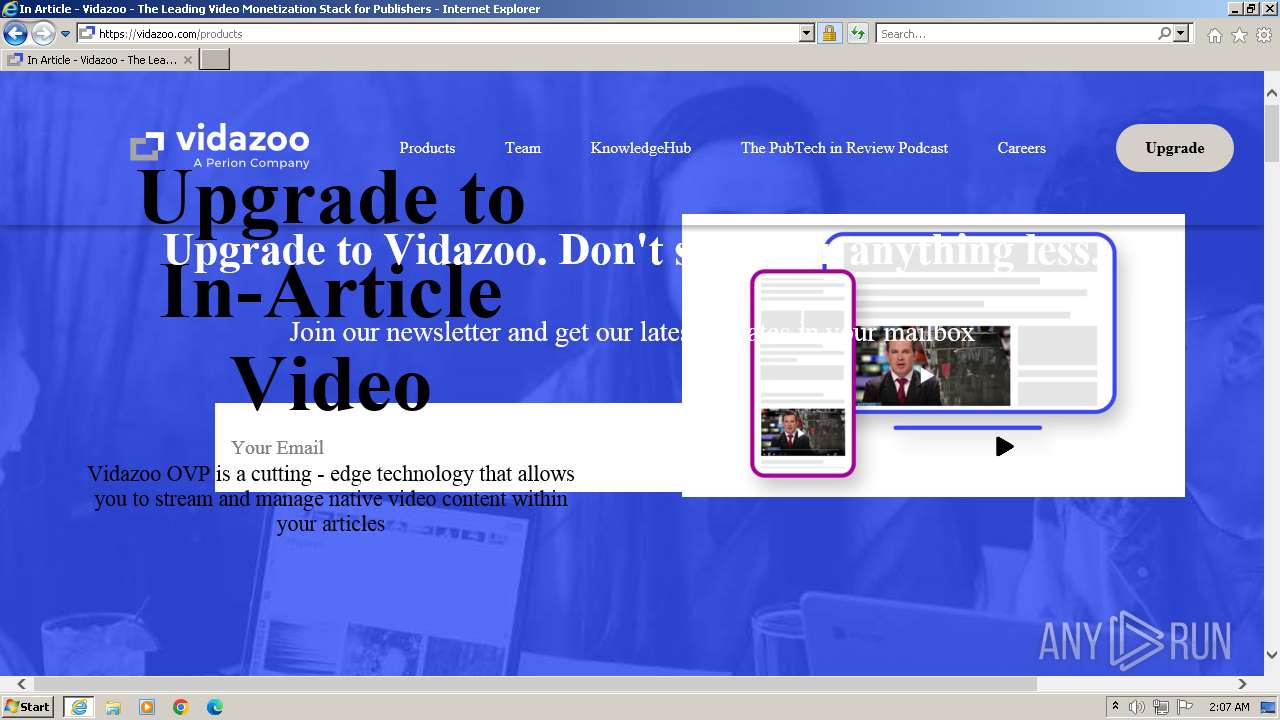The height and width of the screenshot is (720, 1280).
Task: Open Favorites star icon
Action: 1239,35
